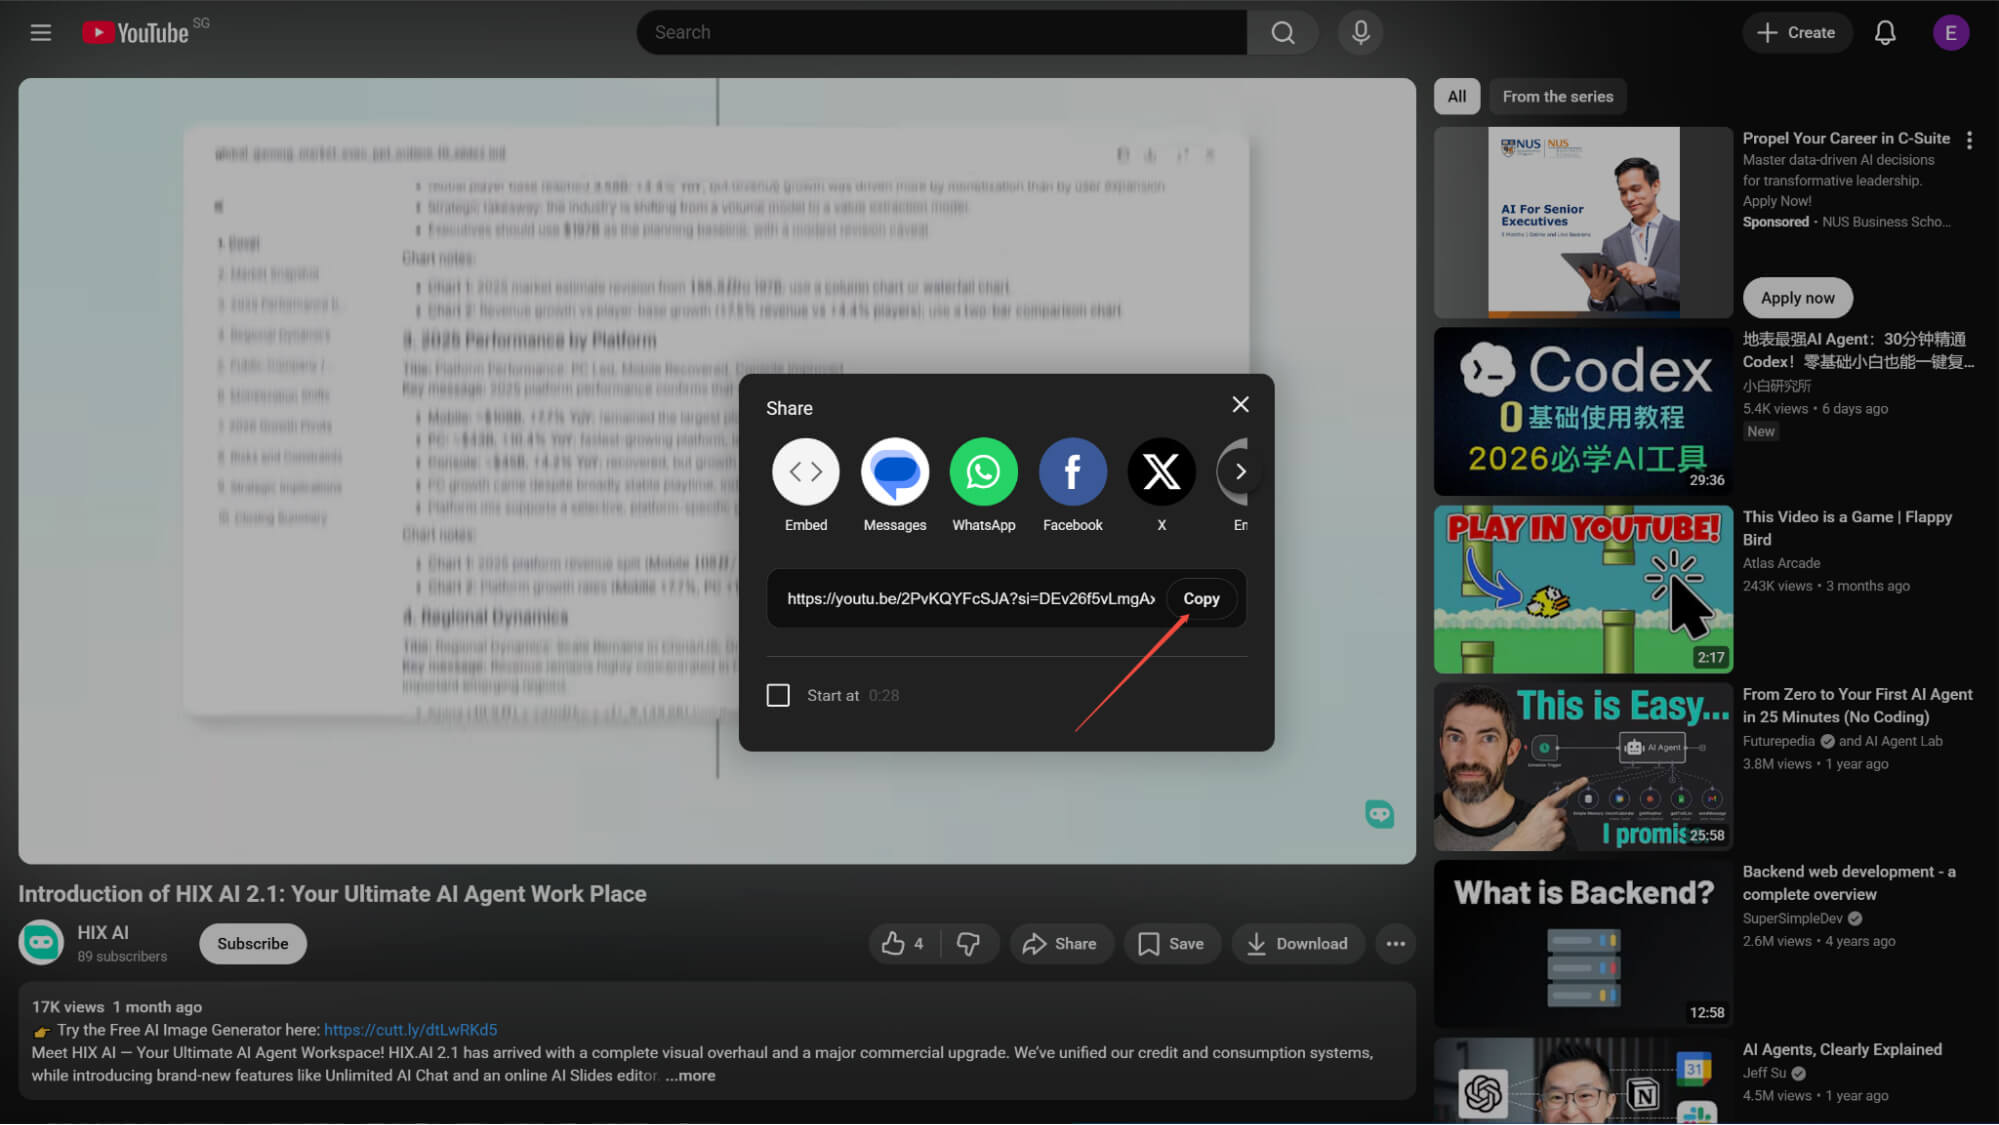Open the YouTube guide hamburger menu
1999x1125 pixels.
pyautogui.click(x=40, y=33)
